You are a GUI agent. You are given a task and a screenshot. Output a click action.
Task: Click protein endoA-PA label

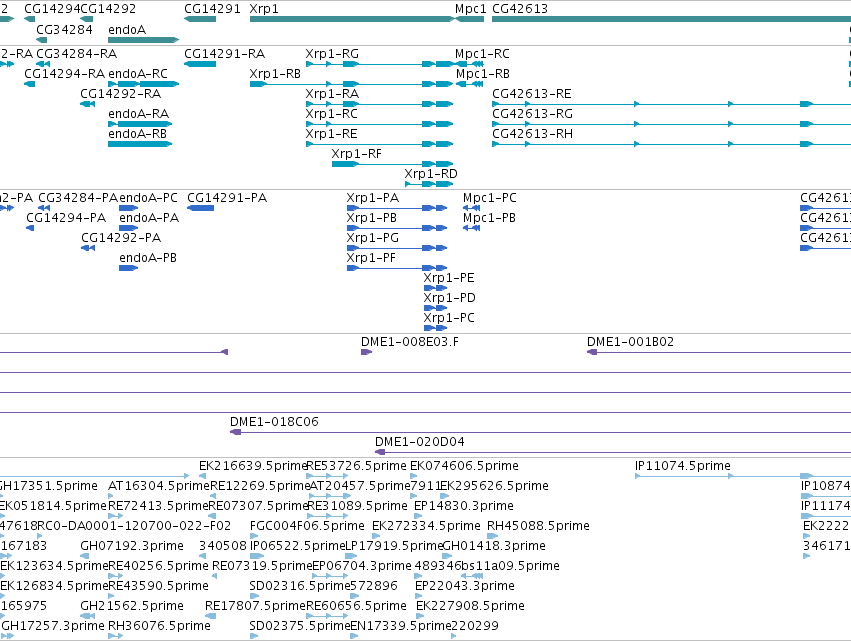149,218
